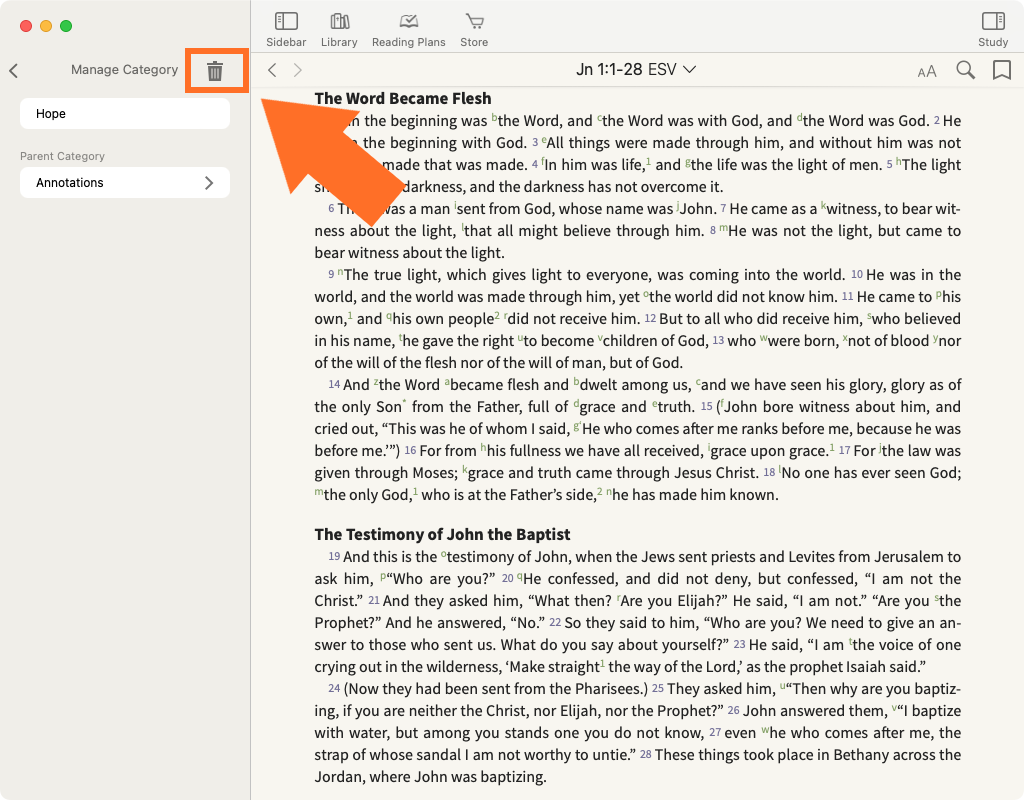The width and height of the screenshot is (1024, 800).
Task: Expand the Annotations parent category row
Action: click(125, 183)
